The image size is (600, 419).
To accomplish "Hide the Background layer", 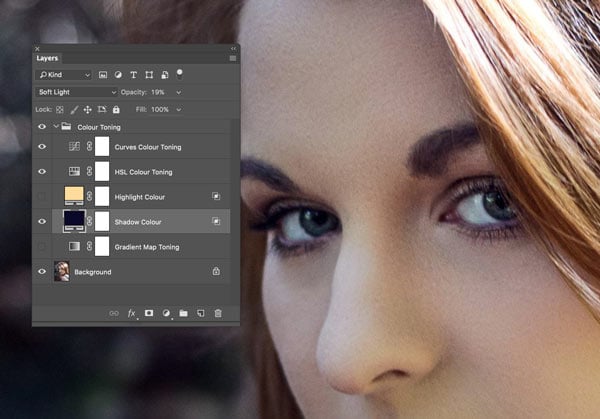I will point(42,271).
